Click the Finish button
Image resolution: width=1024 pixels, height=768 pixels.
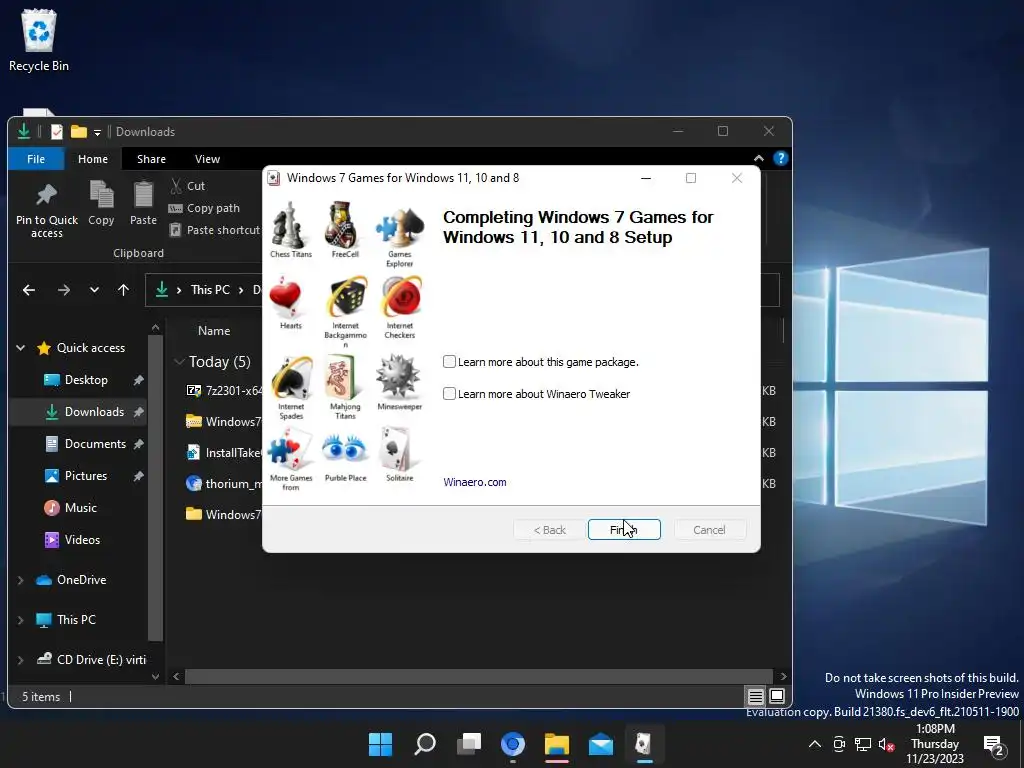(x=624, y=530)
